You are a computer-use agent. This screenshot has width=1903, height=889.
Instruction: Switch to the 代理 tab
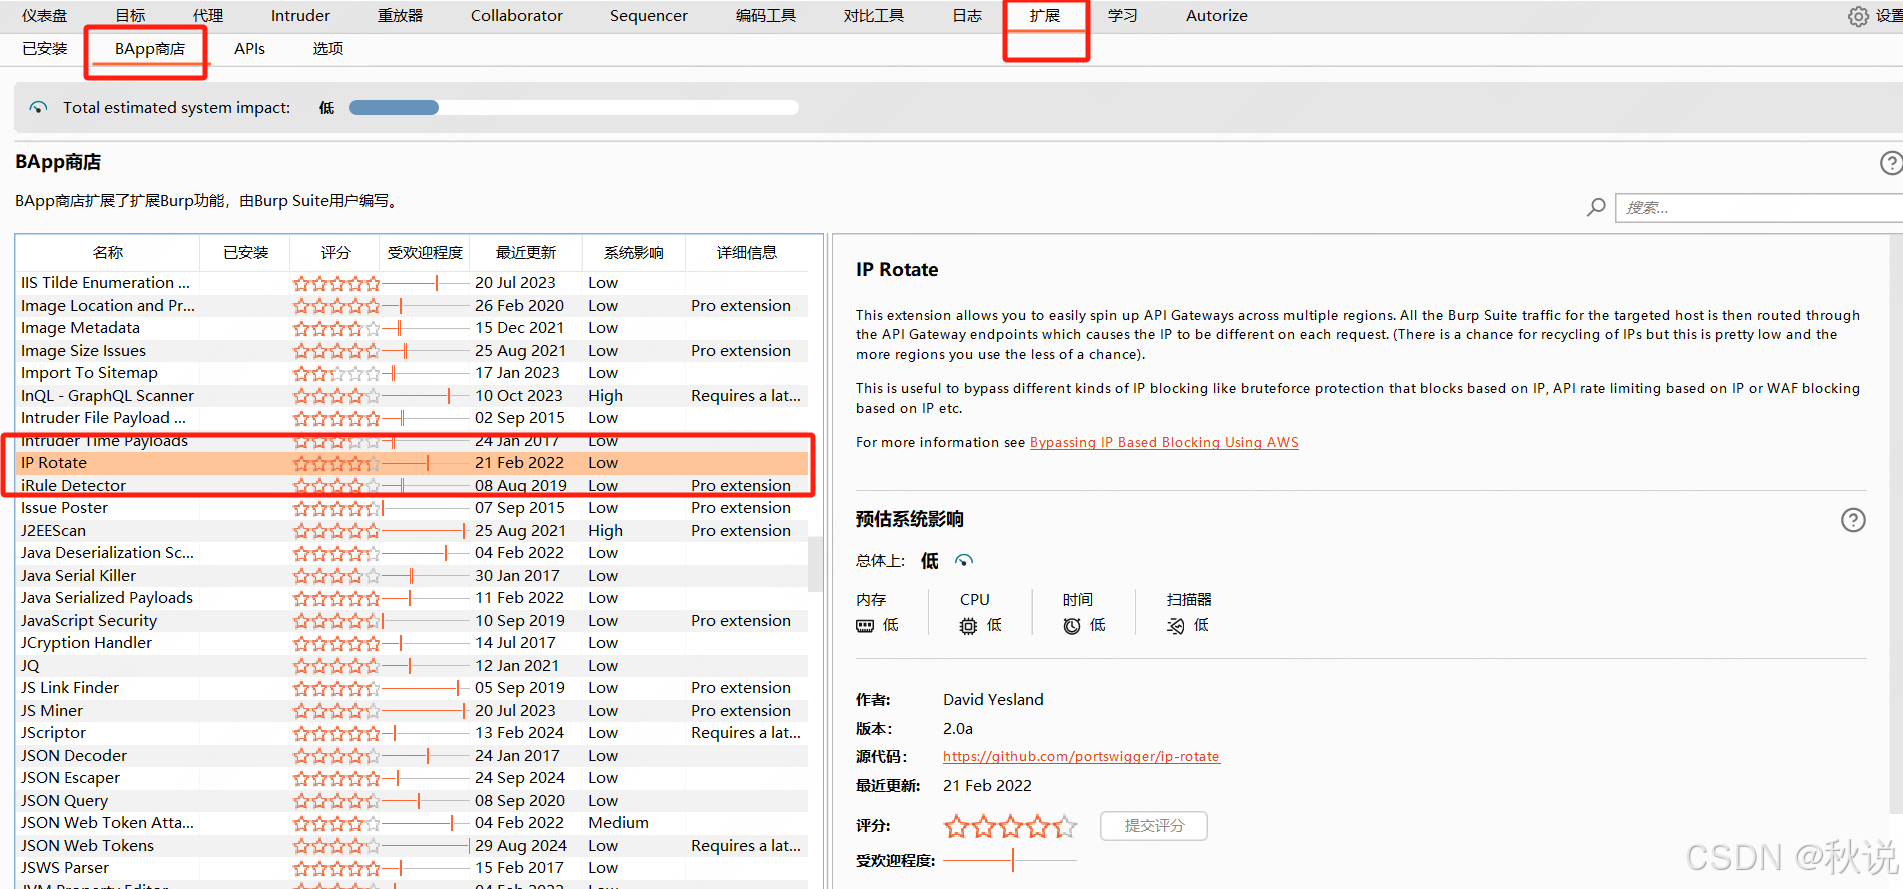click(x=208, y=16)
